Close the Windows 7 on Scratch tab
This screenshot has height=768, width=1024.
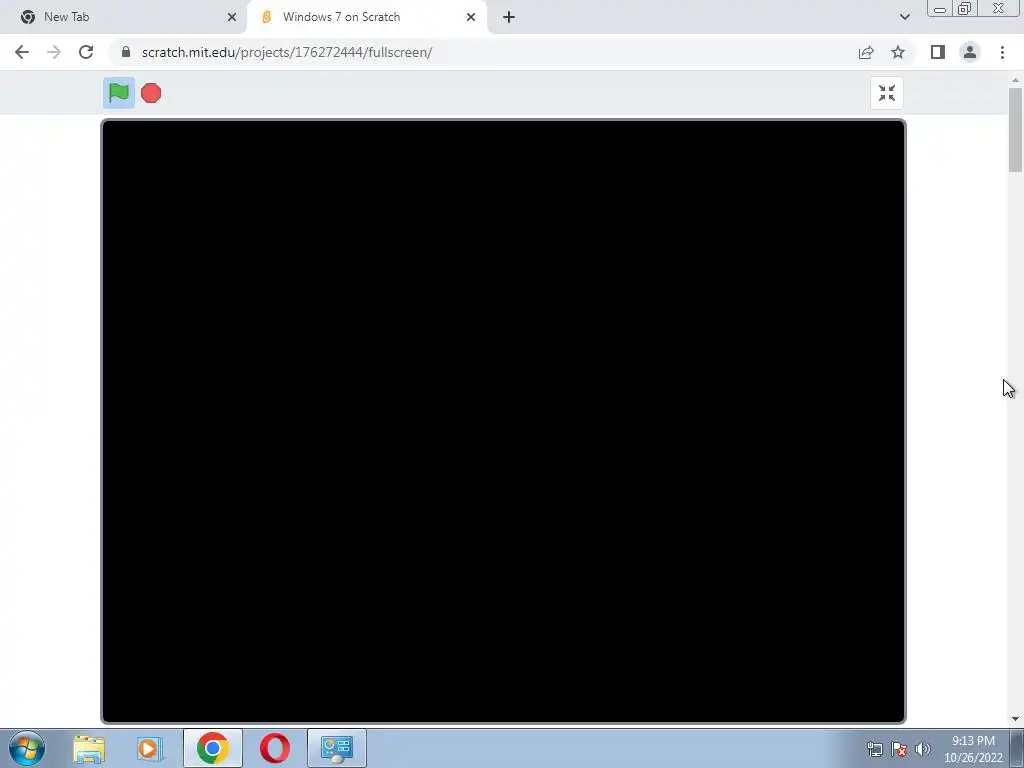point(471,17)
